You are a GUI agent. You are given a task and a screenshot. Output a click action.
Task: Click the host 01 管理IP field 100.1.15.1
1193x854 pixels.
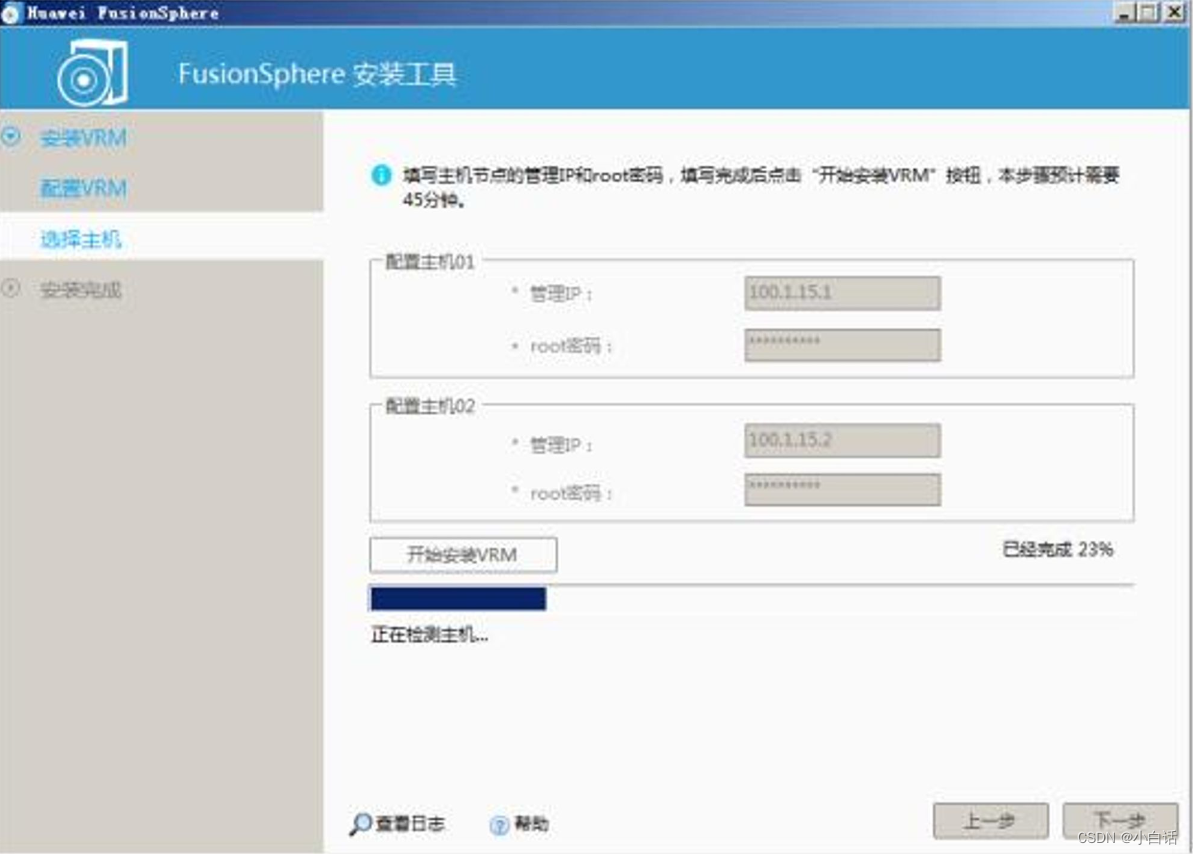click(842, 293)
